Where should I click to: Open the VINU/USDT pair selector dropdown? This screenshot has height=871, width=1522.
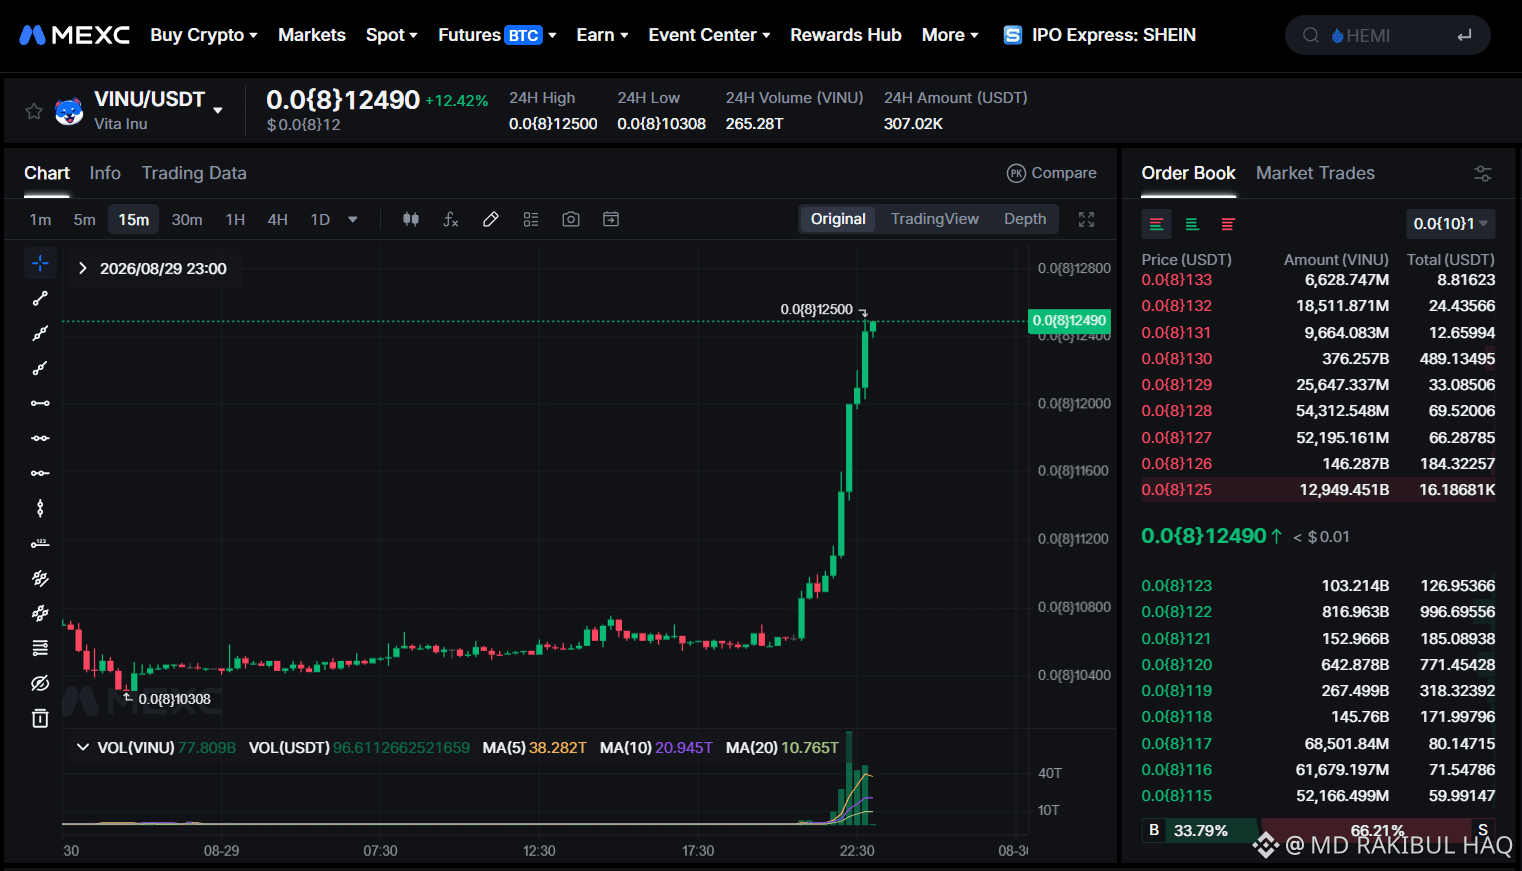(x=218, y=110)
